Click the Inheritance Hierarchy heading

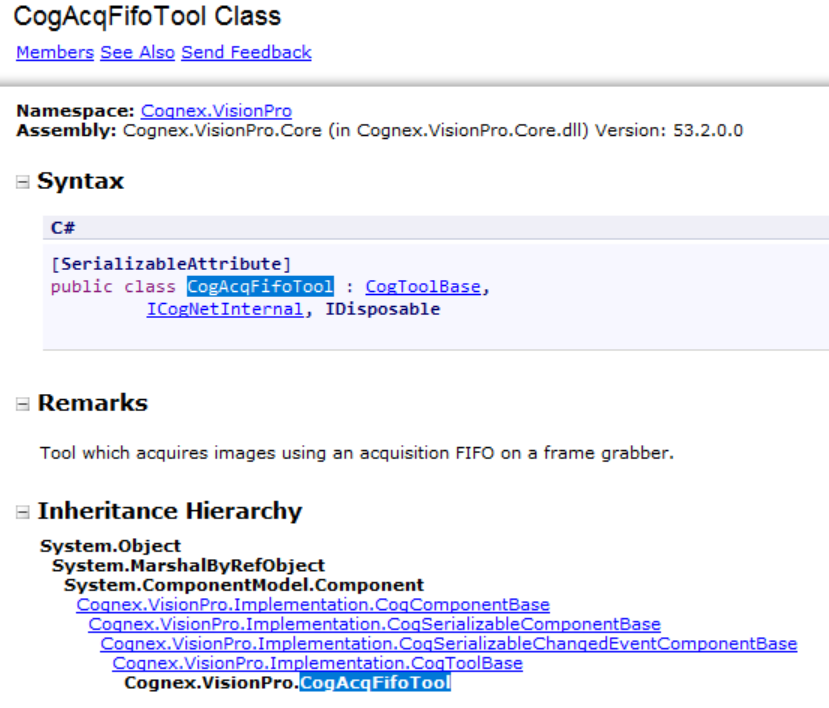(x=170, y=511)
